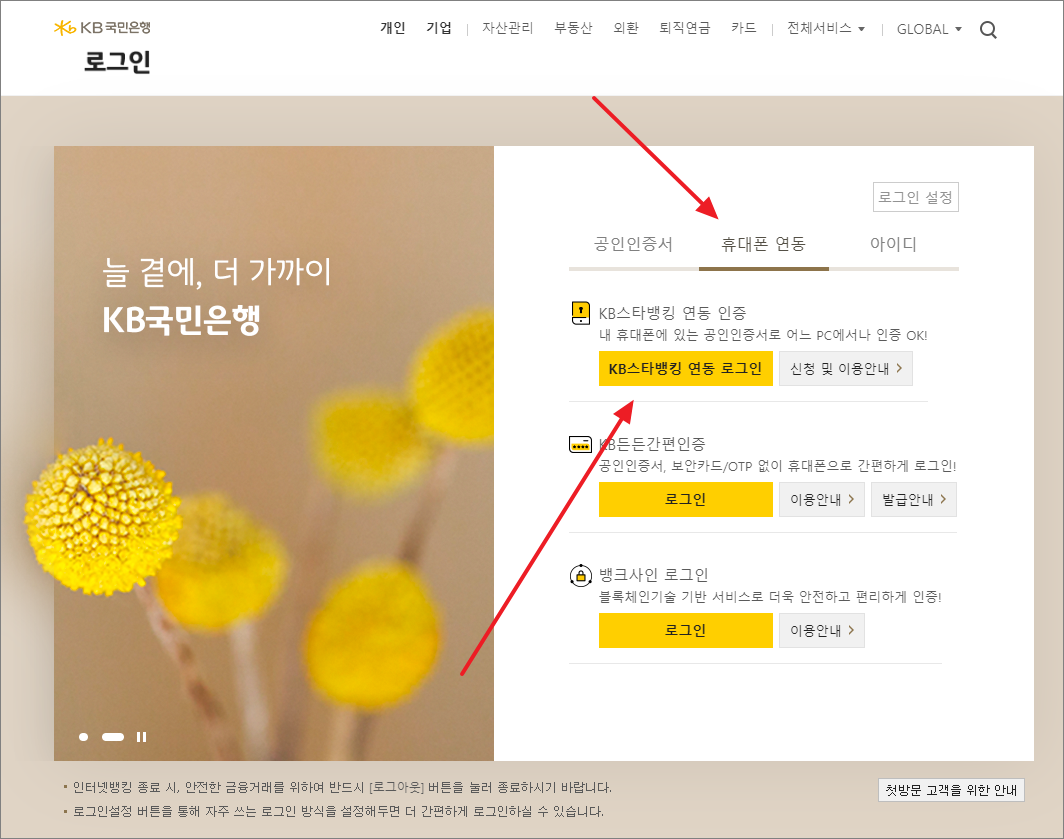Select the second banner slide indicator
1064x839 pixels.
click(113, 737)
